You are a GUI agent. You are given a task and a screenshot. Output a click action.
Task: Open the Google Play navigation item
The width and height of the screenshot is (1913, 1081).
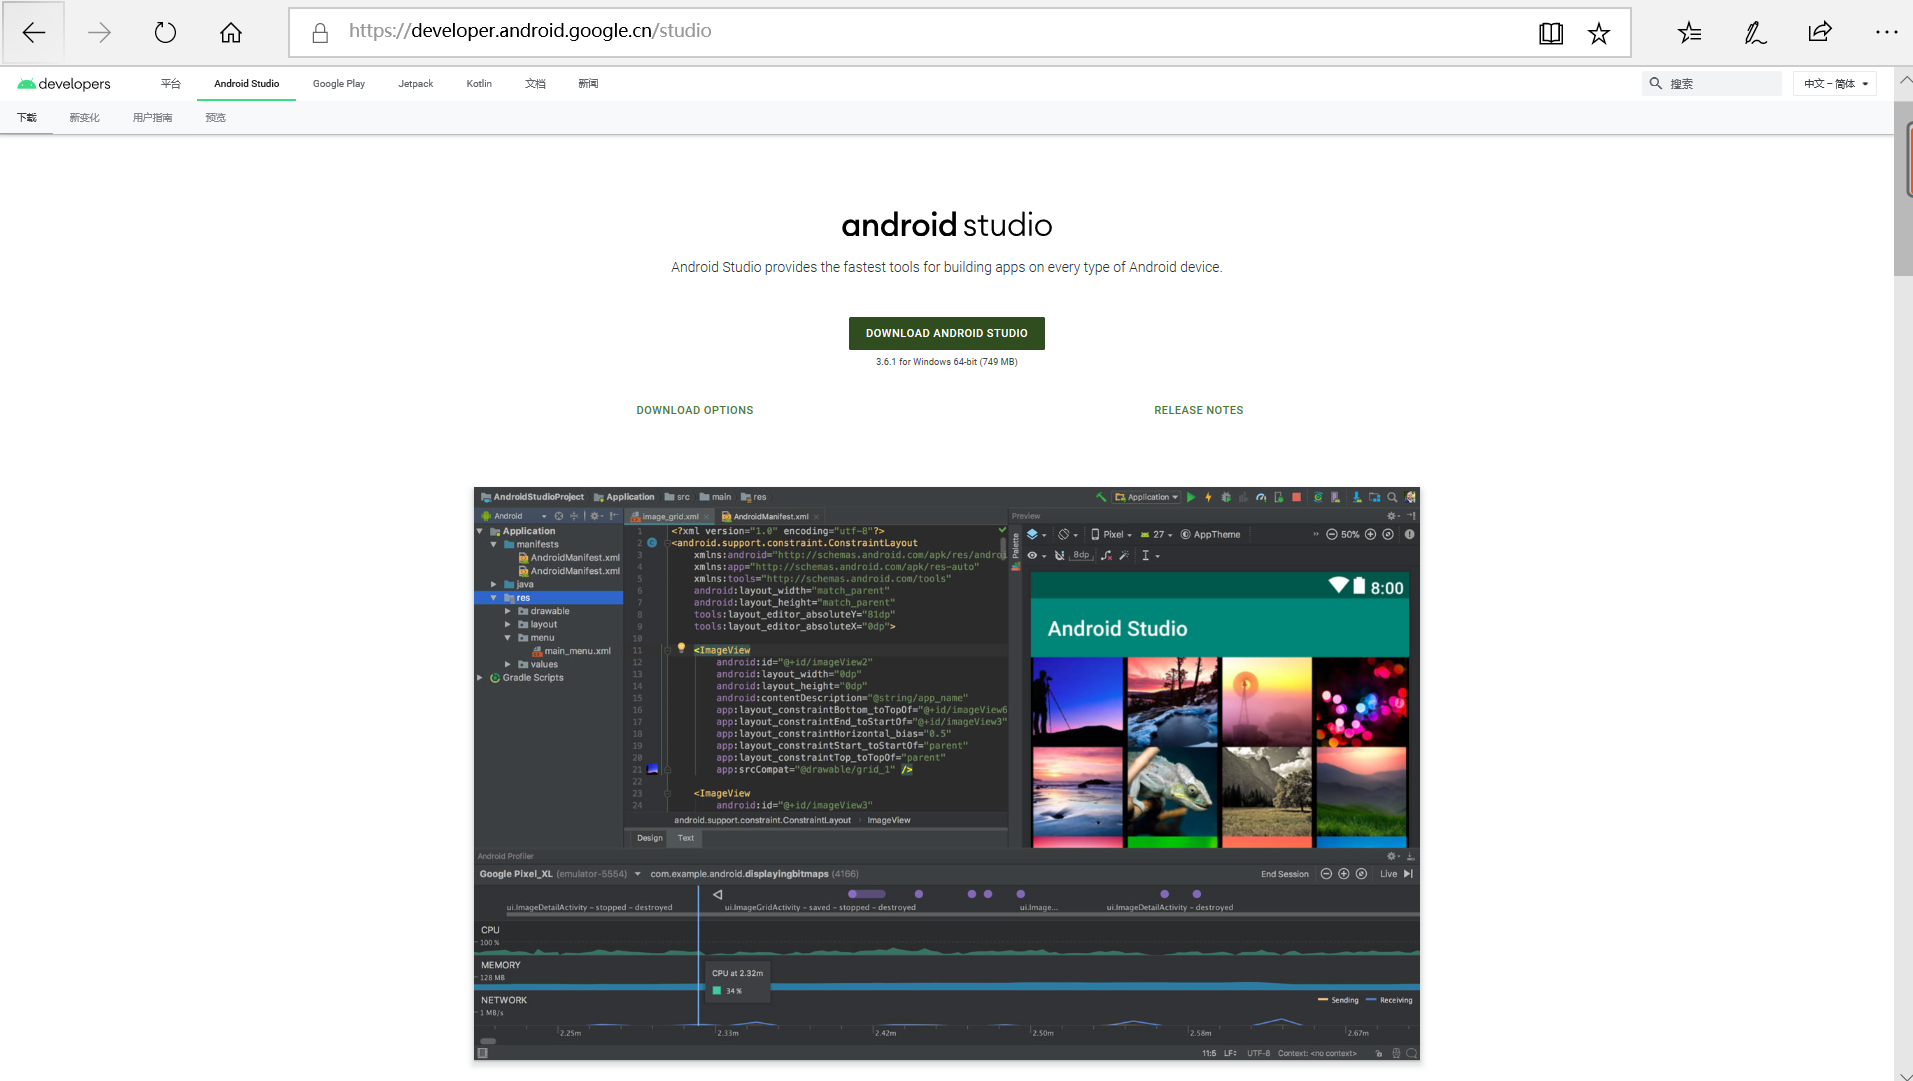(x=338, y=84)
